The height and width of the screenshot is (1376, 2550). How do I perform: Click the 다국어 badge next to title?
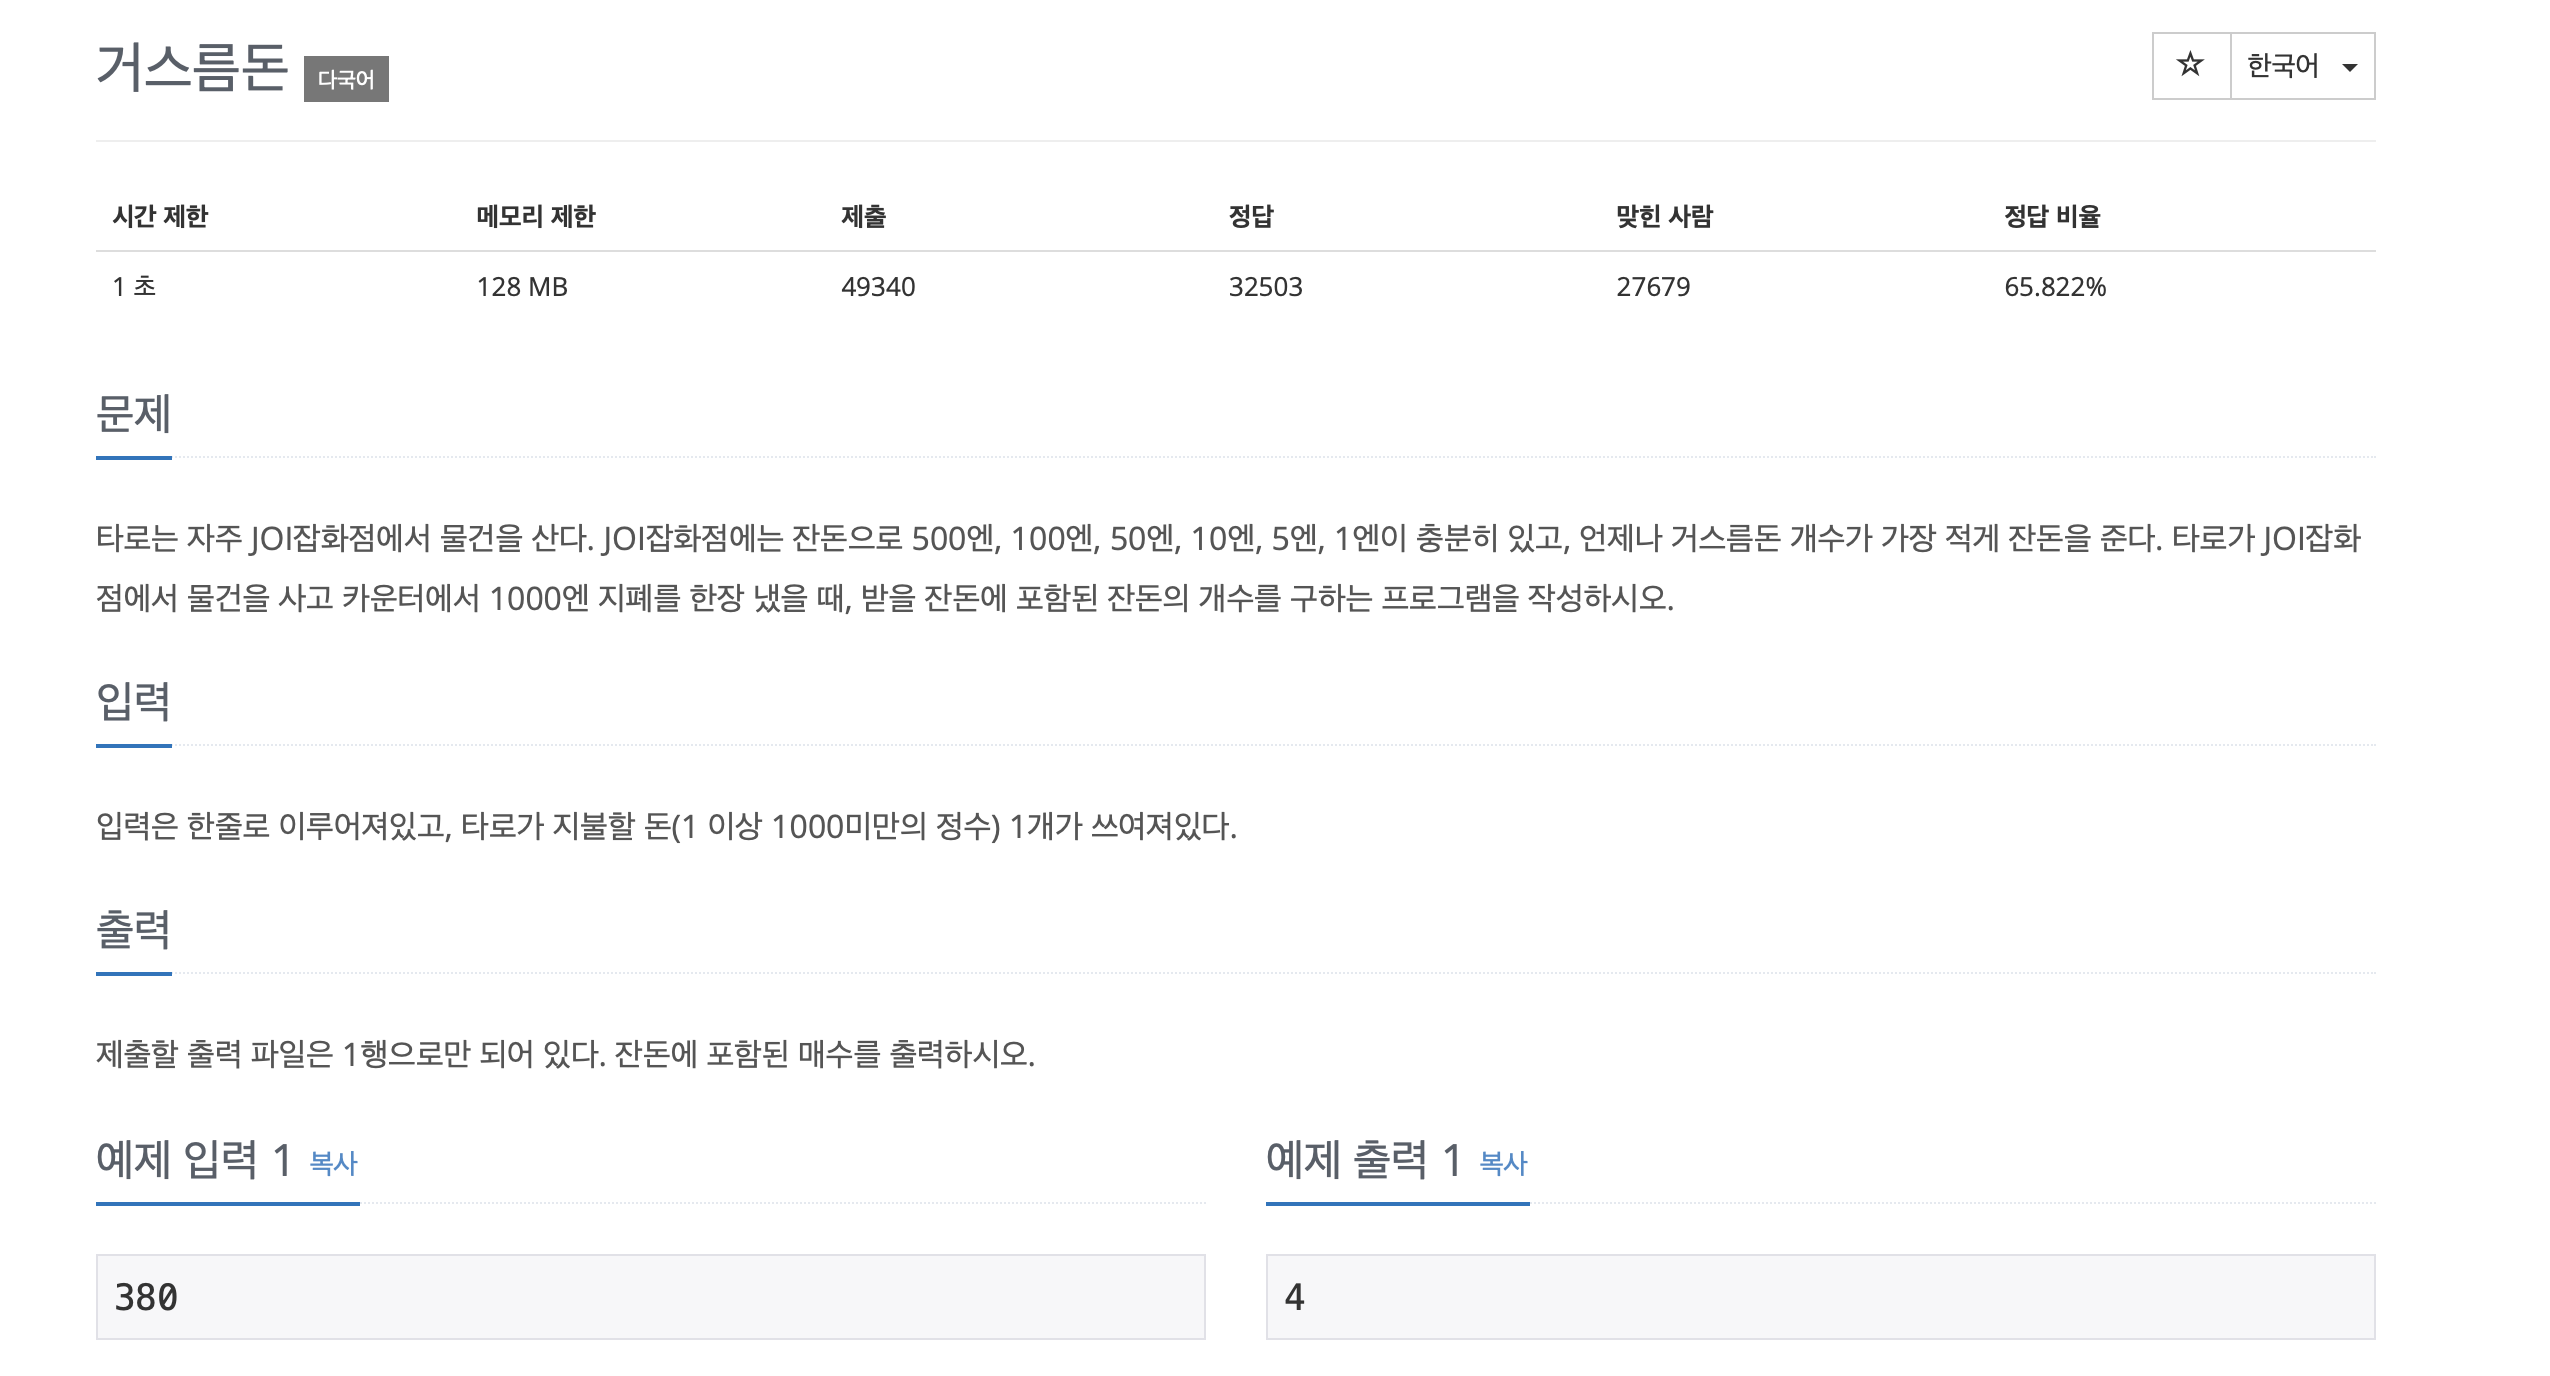346,79
